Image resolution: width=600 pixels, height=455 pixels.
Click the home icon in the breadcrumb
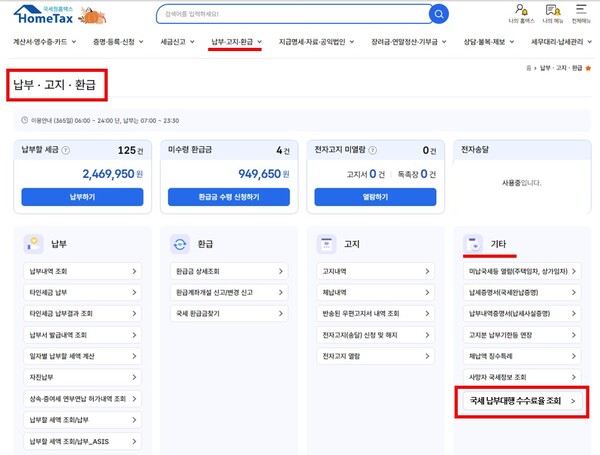click(528, 68)
